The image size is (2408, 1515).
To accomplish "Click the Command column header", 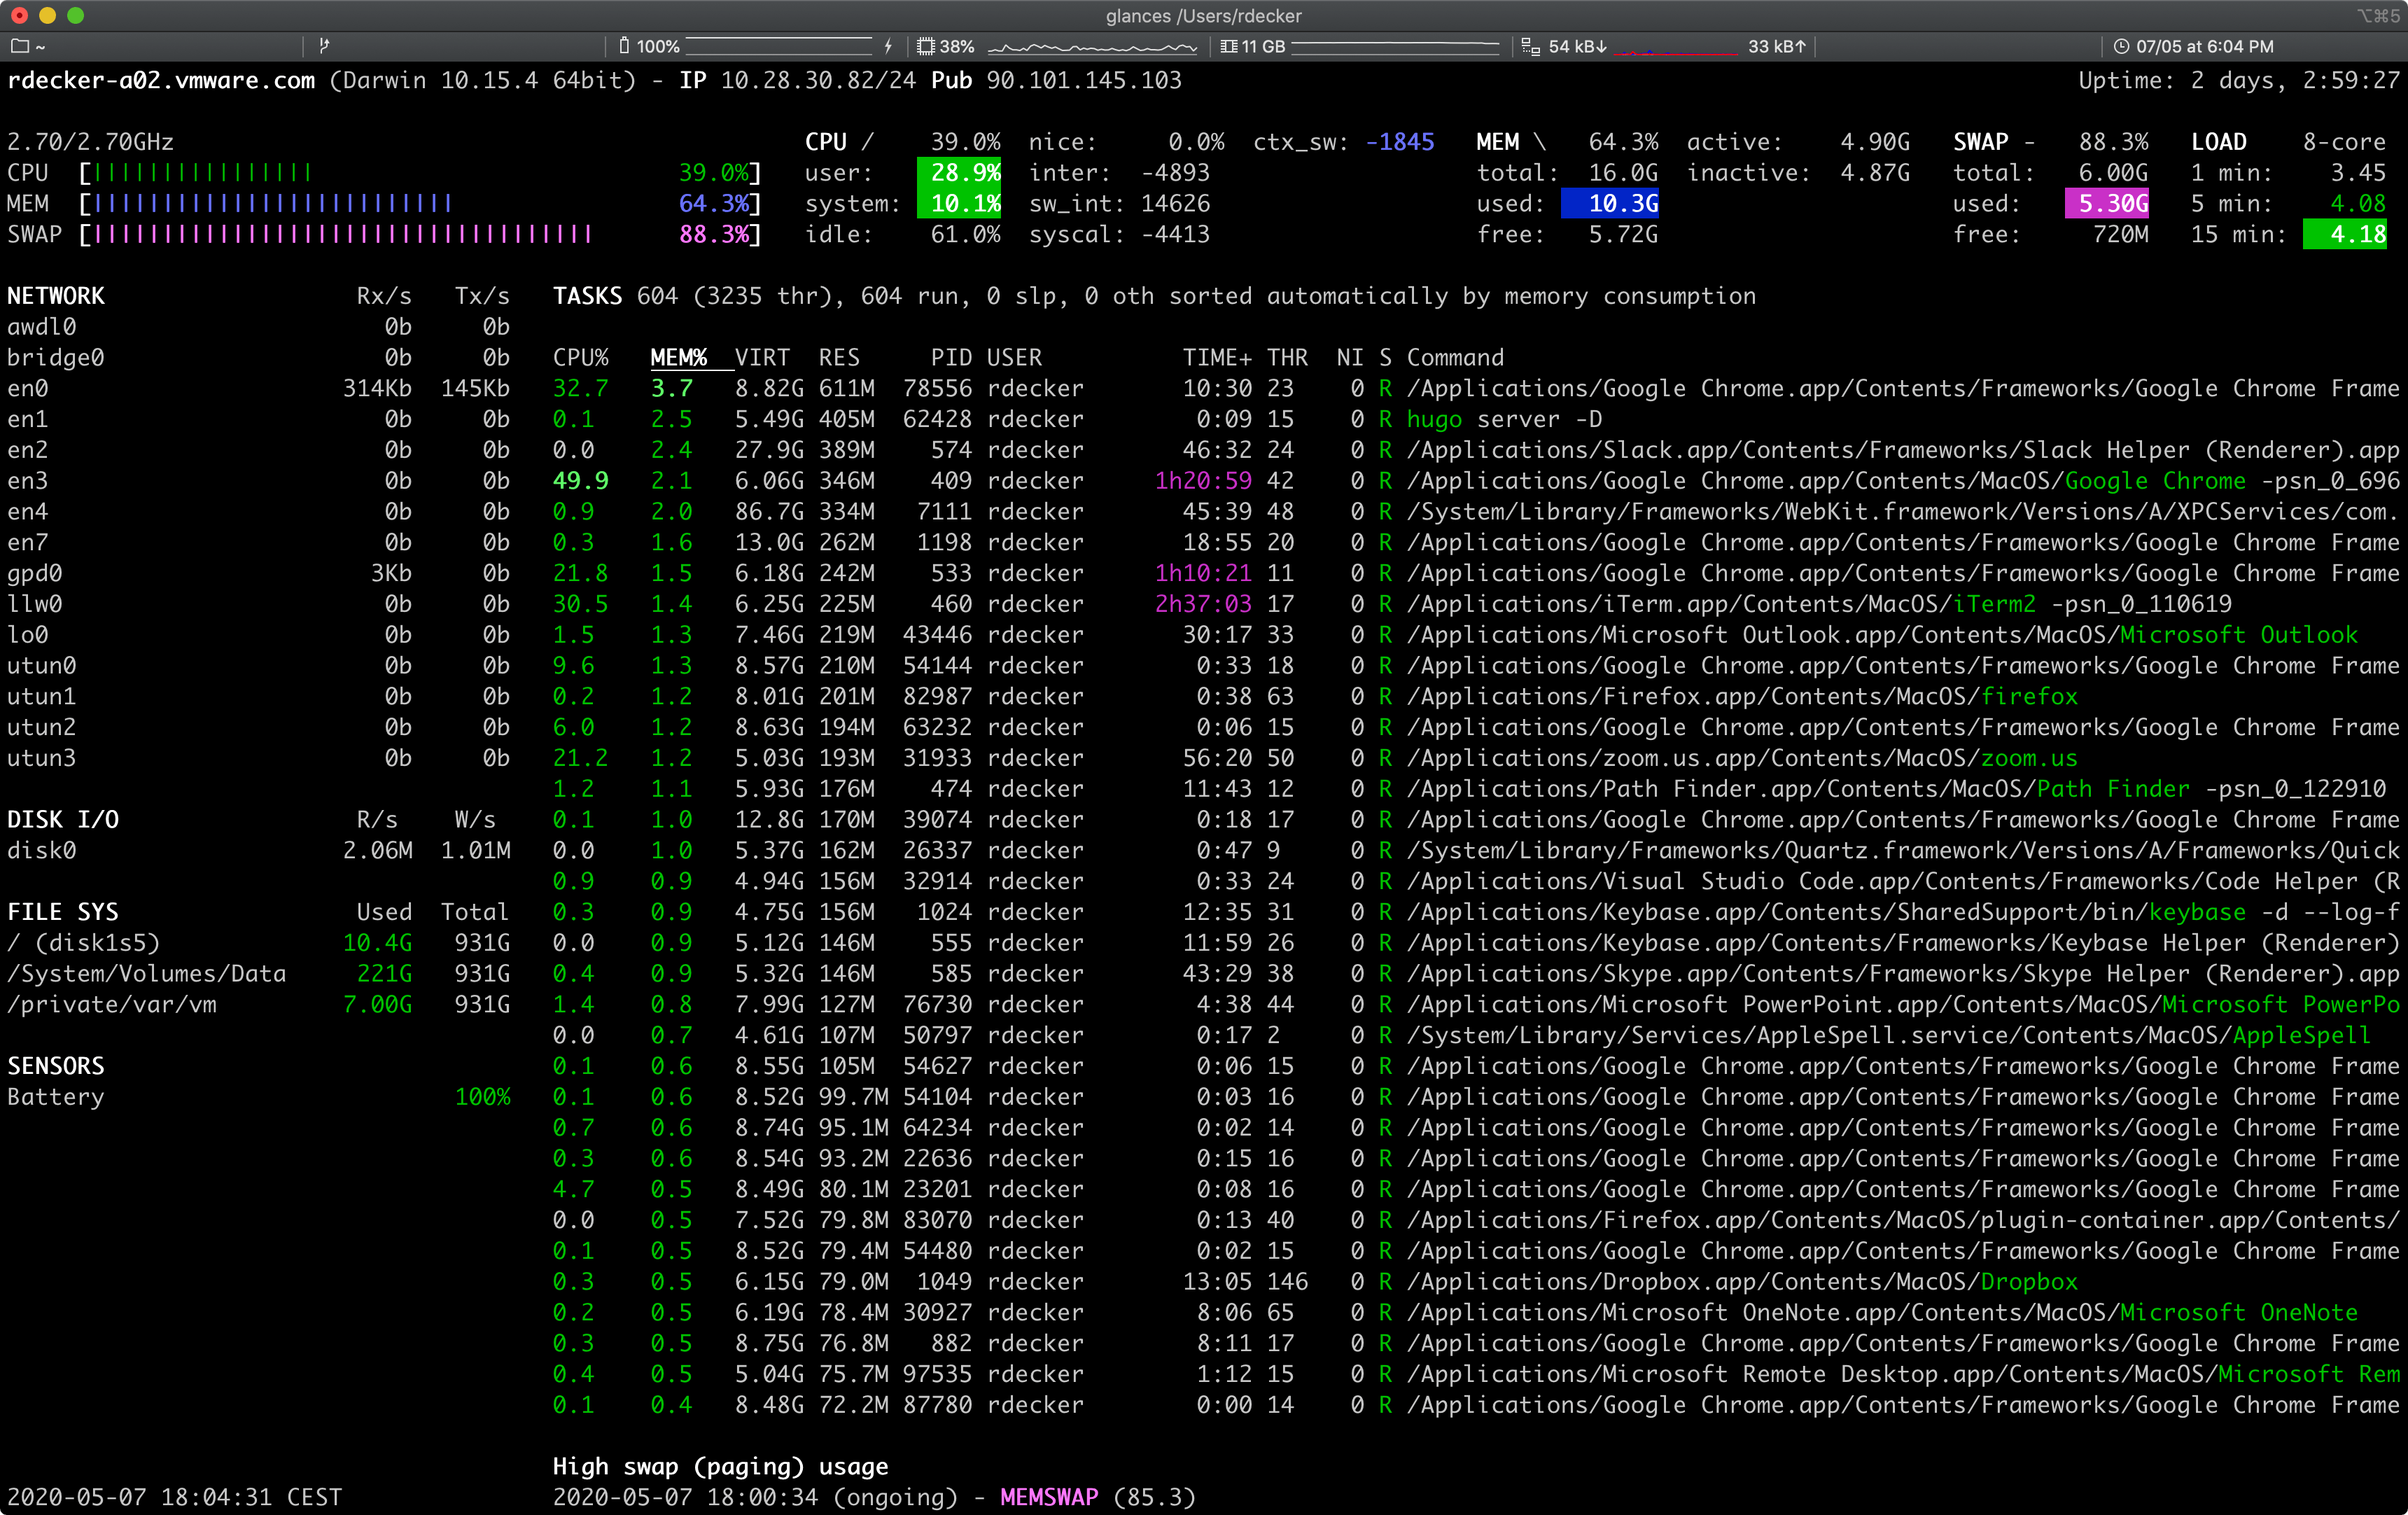I will tap(1455, 358).
